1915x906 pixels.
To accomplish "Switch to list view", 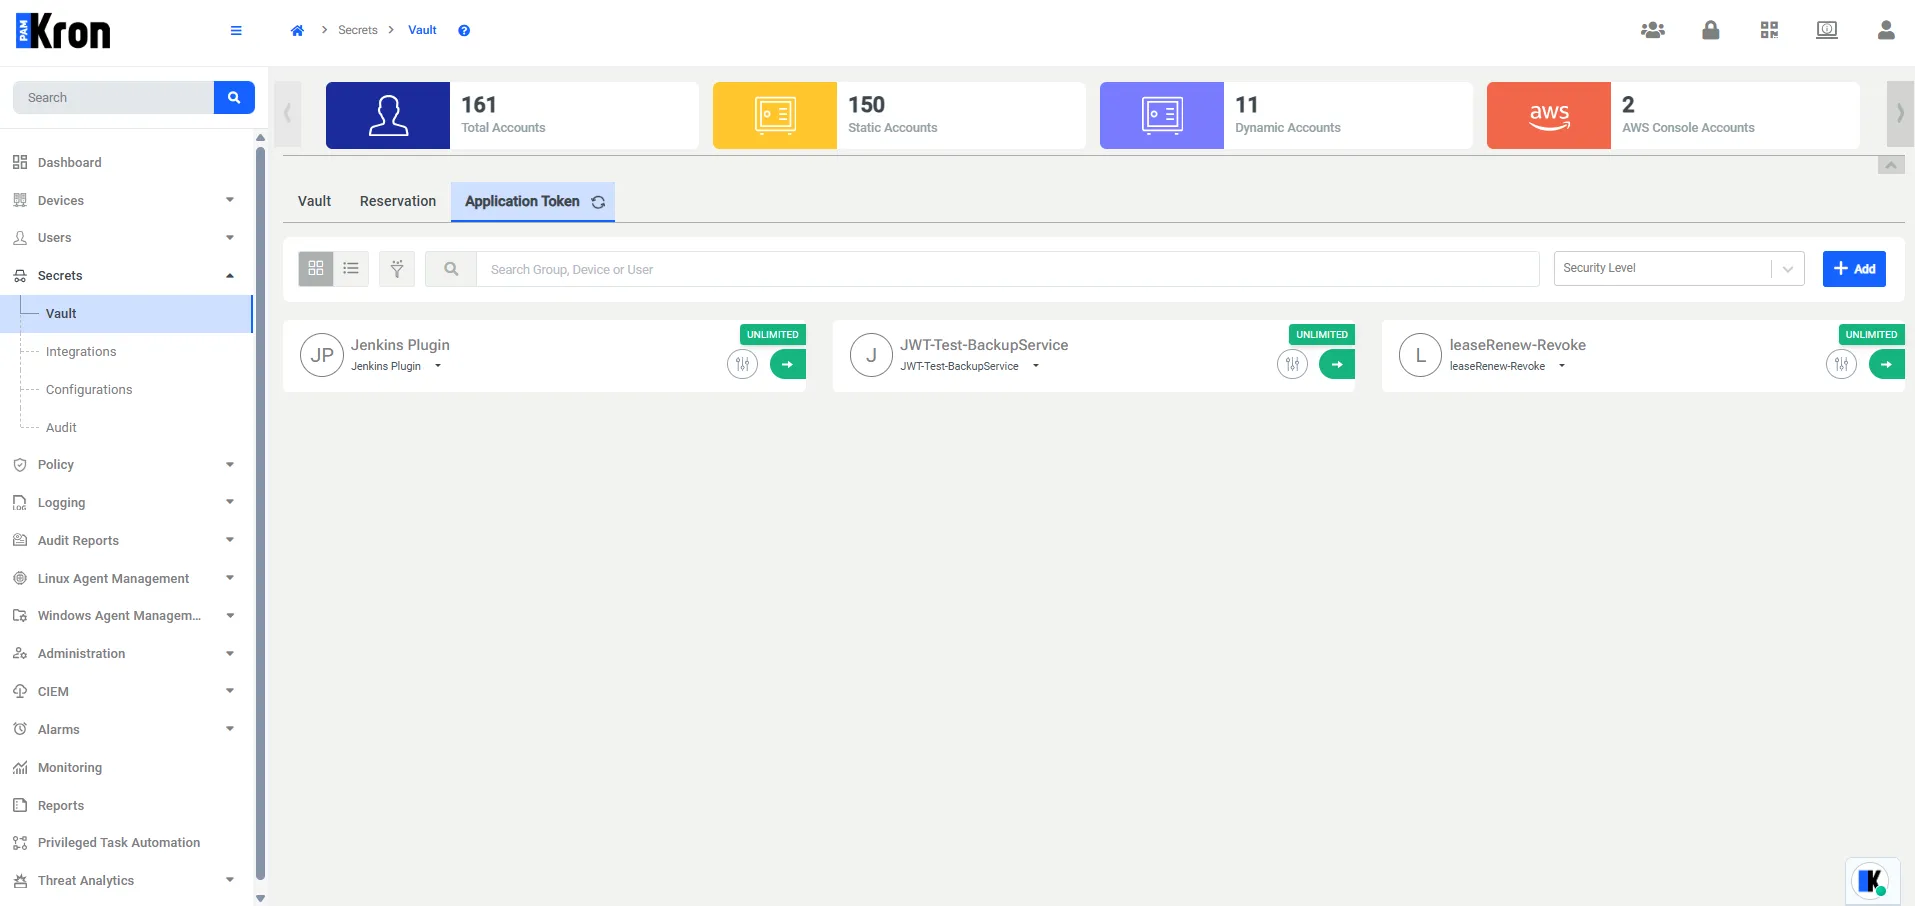I will (x=351, y=268).
